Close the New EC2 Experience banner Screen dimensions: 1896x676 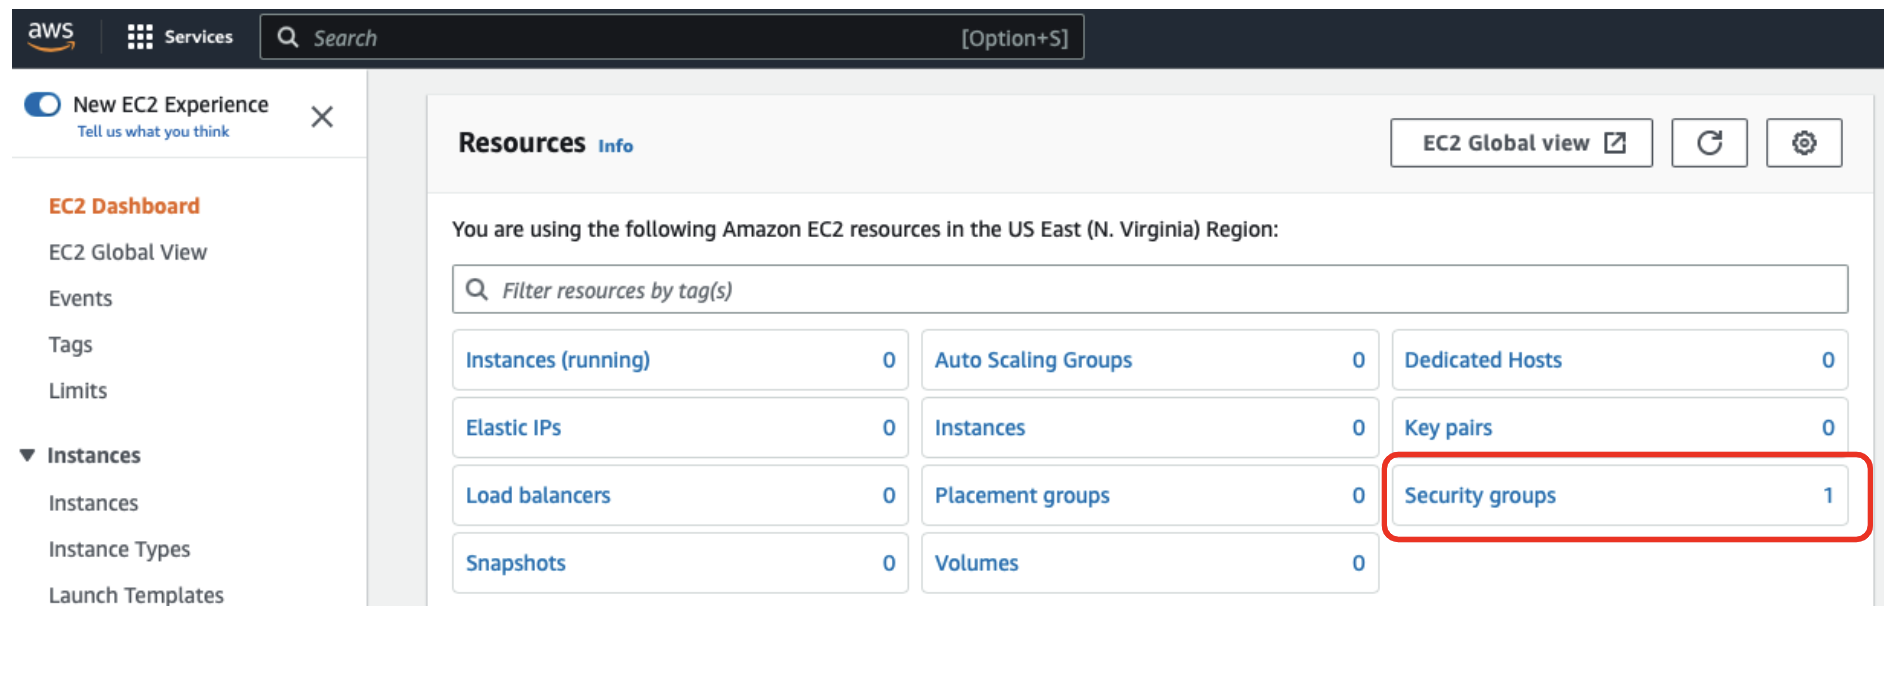pyautogui.click(x=322, y=117)
